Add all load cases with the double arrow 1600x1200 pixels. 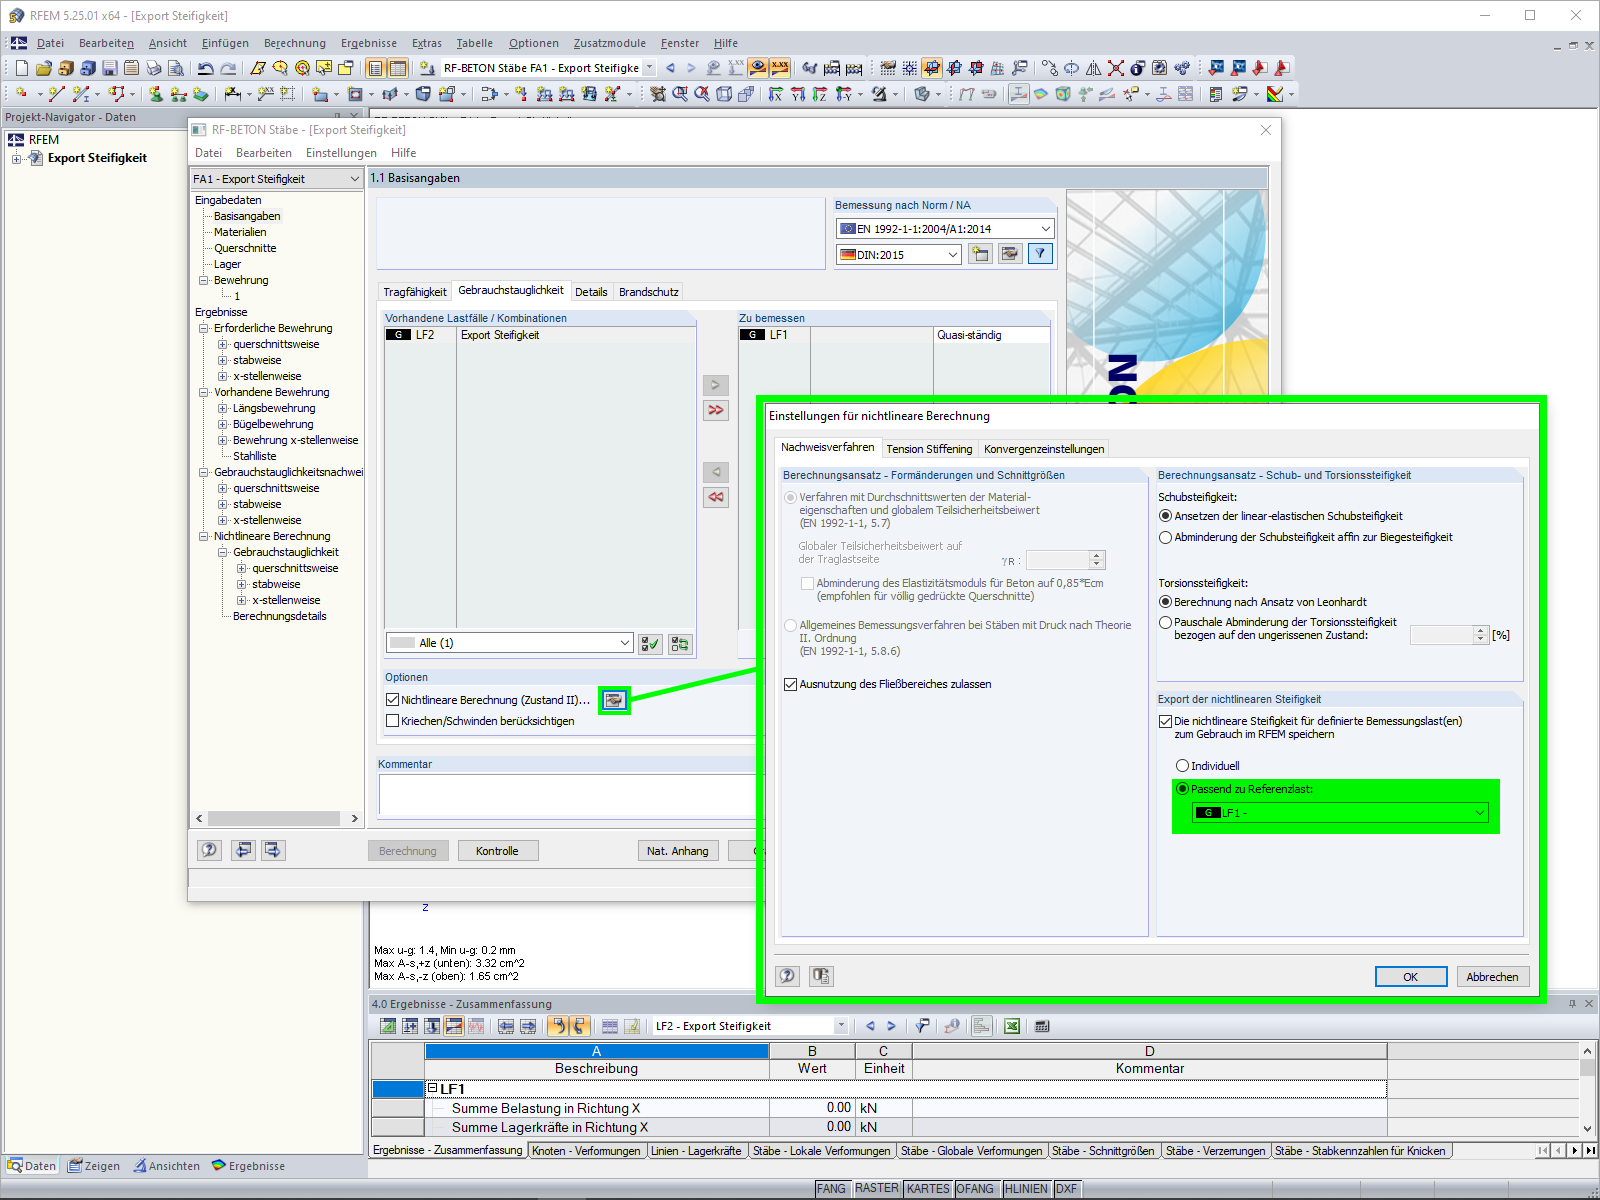716,410
